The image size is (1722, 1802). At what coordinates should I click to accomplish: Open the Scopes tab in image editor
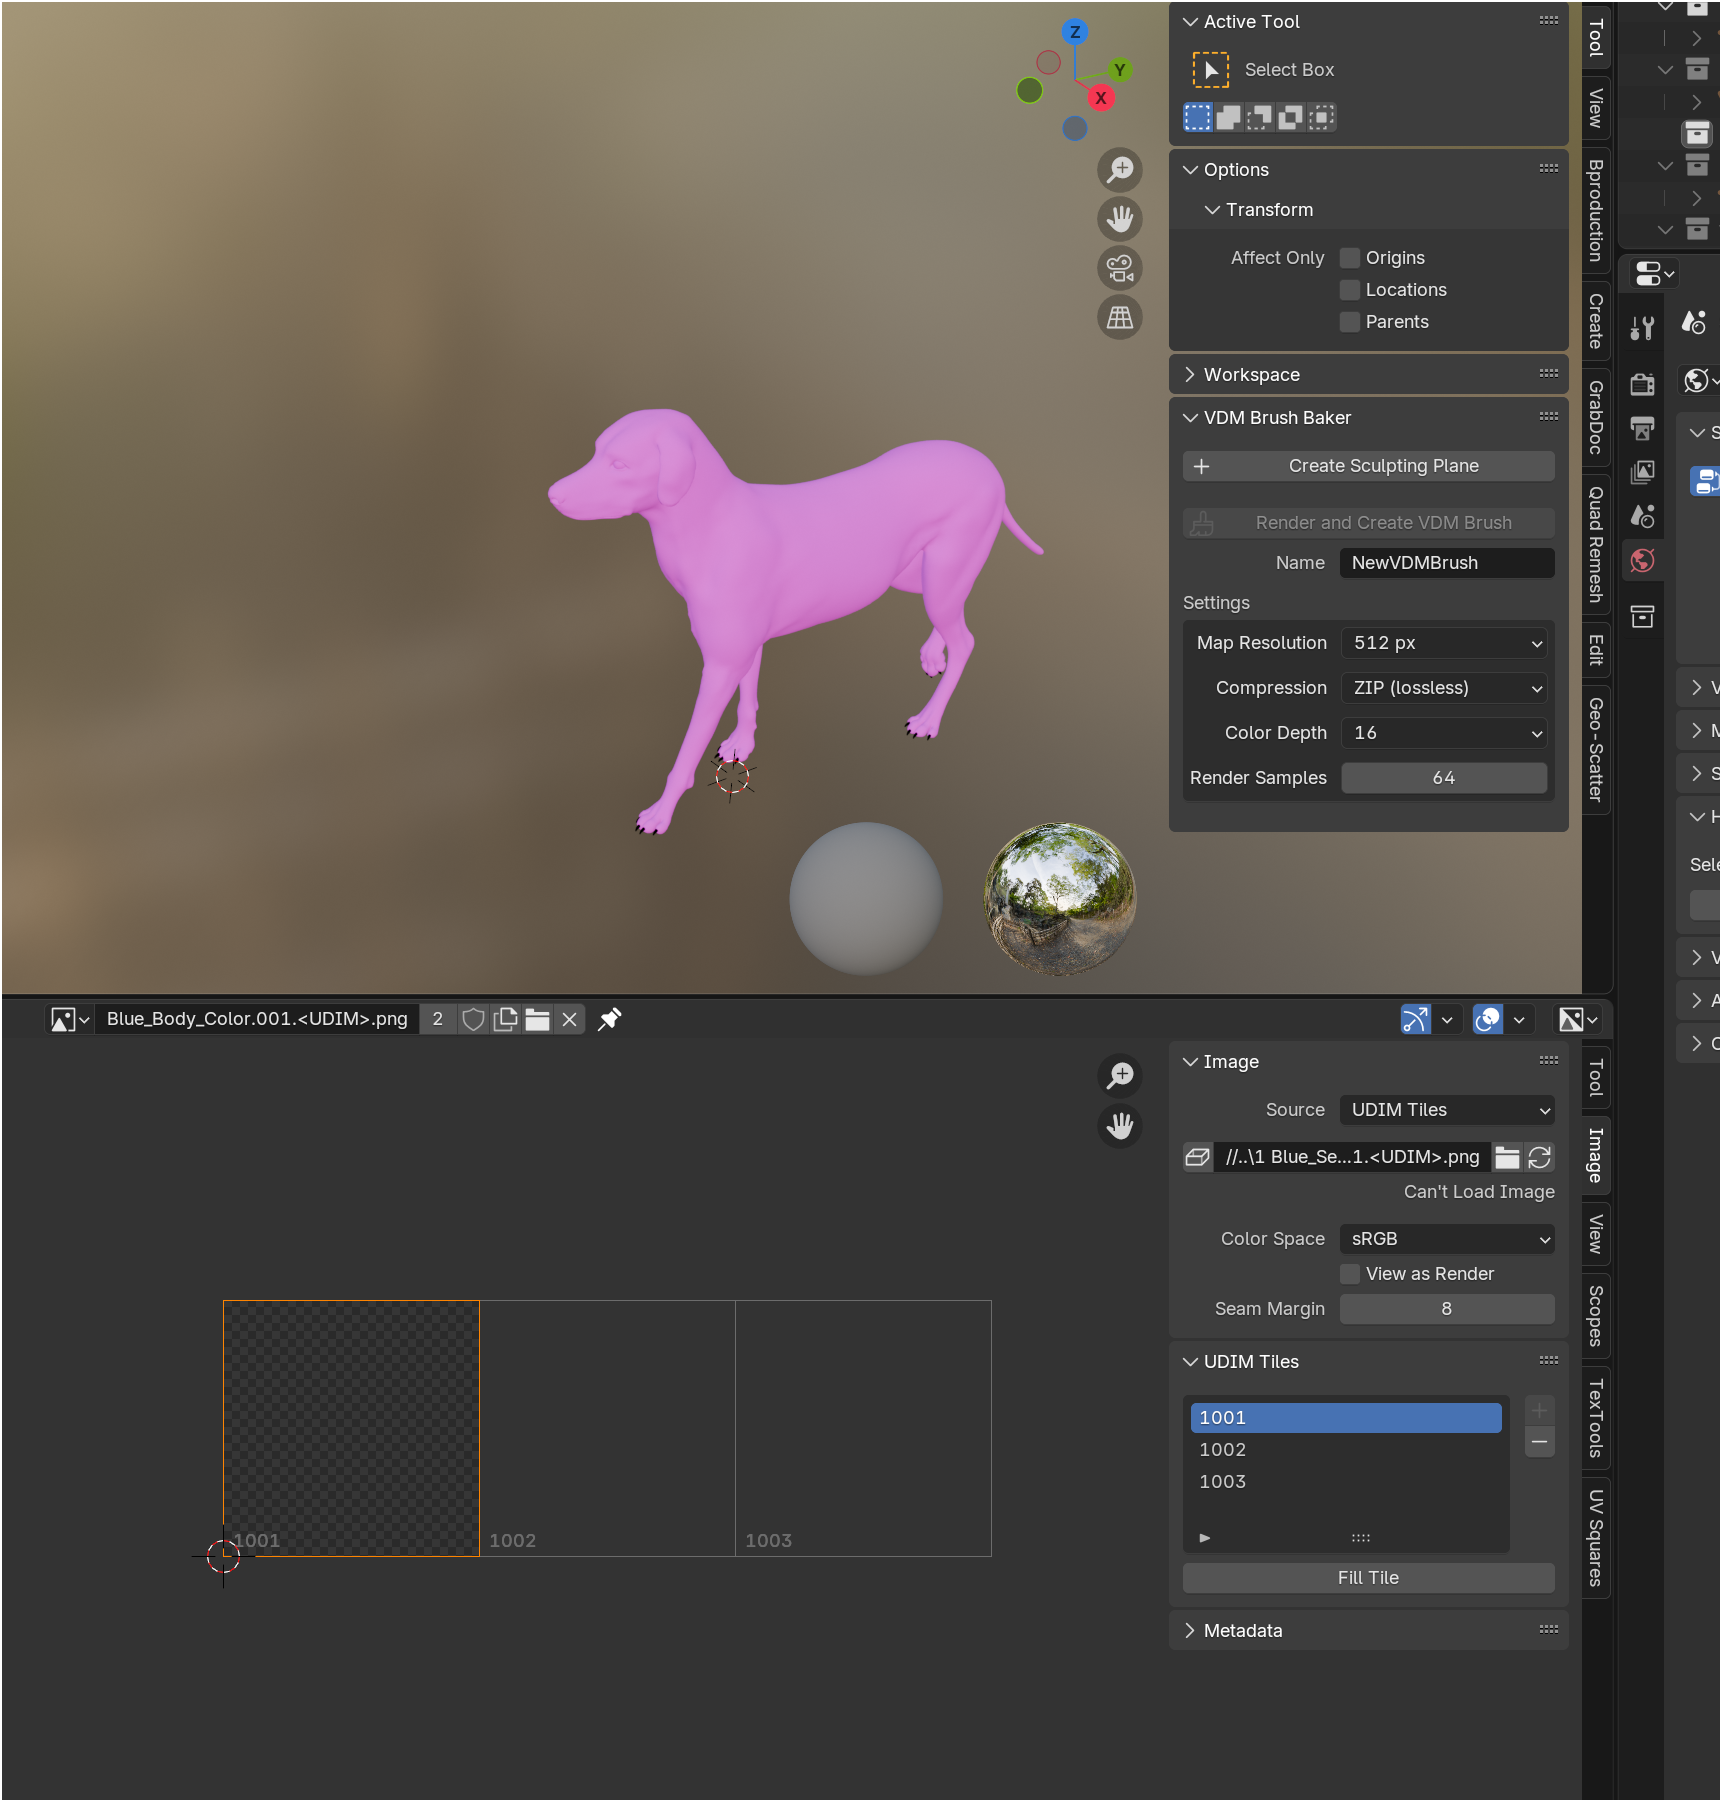click(1596, 1315)
